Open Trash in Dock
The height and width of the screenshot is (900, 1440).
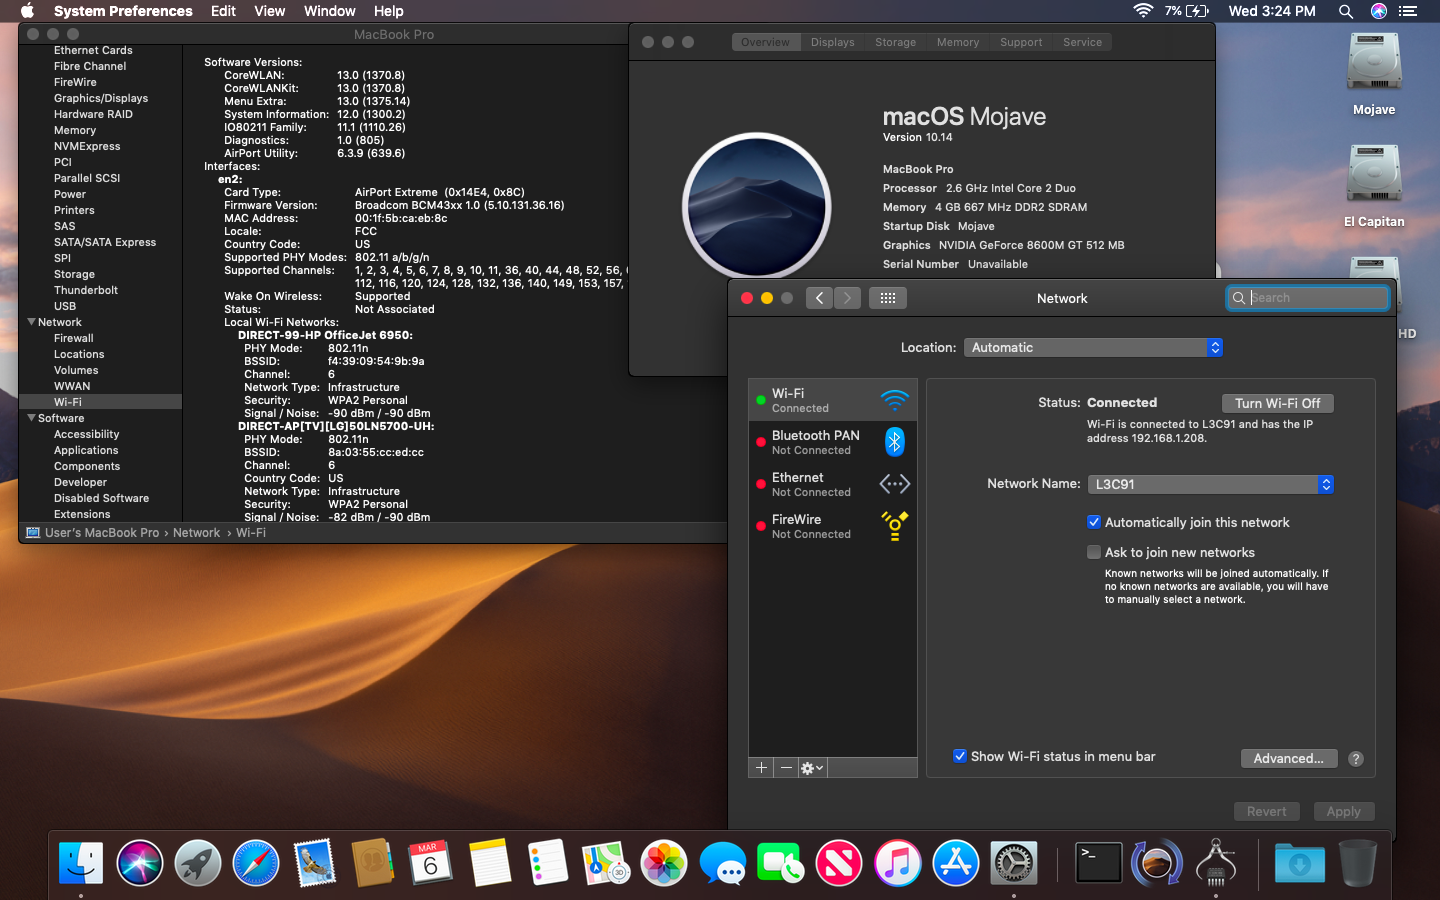coord(1357,863)
